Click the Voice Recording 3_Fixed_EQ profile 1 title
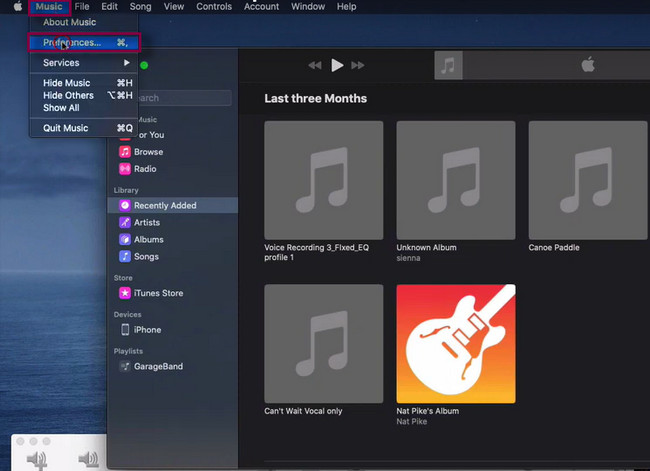The image size is (650, 471). (x=317, y=252)
